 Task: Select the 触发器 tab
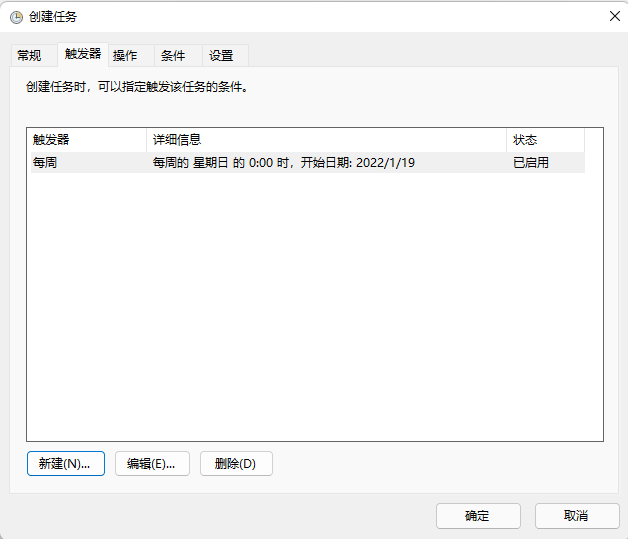pos(82,54)
